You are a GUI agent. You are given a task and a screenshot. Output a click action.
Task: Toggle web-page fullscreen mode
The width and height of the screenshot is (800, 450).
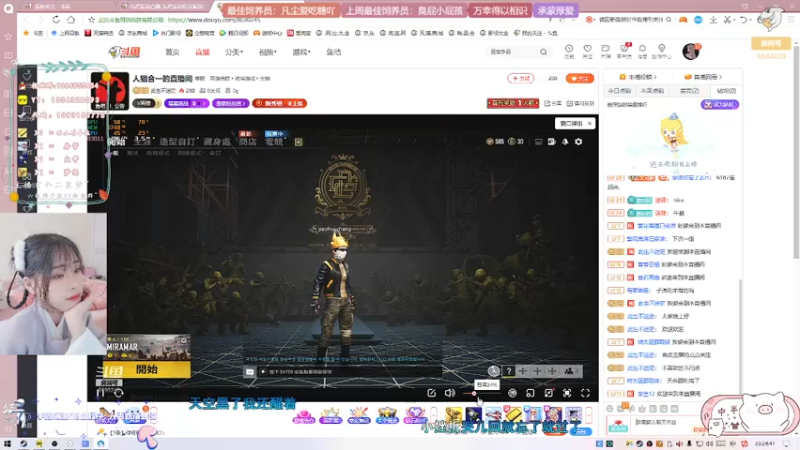click(x=567, y=393)
